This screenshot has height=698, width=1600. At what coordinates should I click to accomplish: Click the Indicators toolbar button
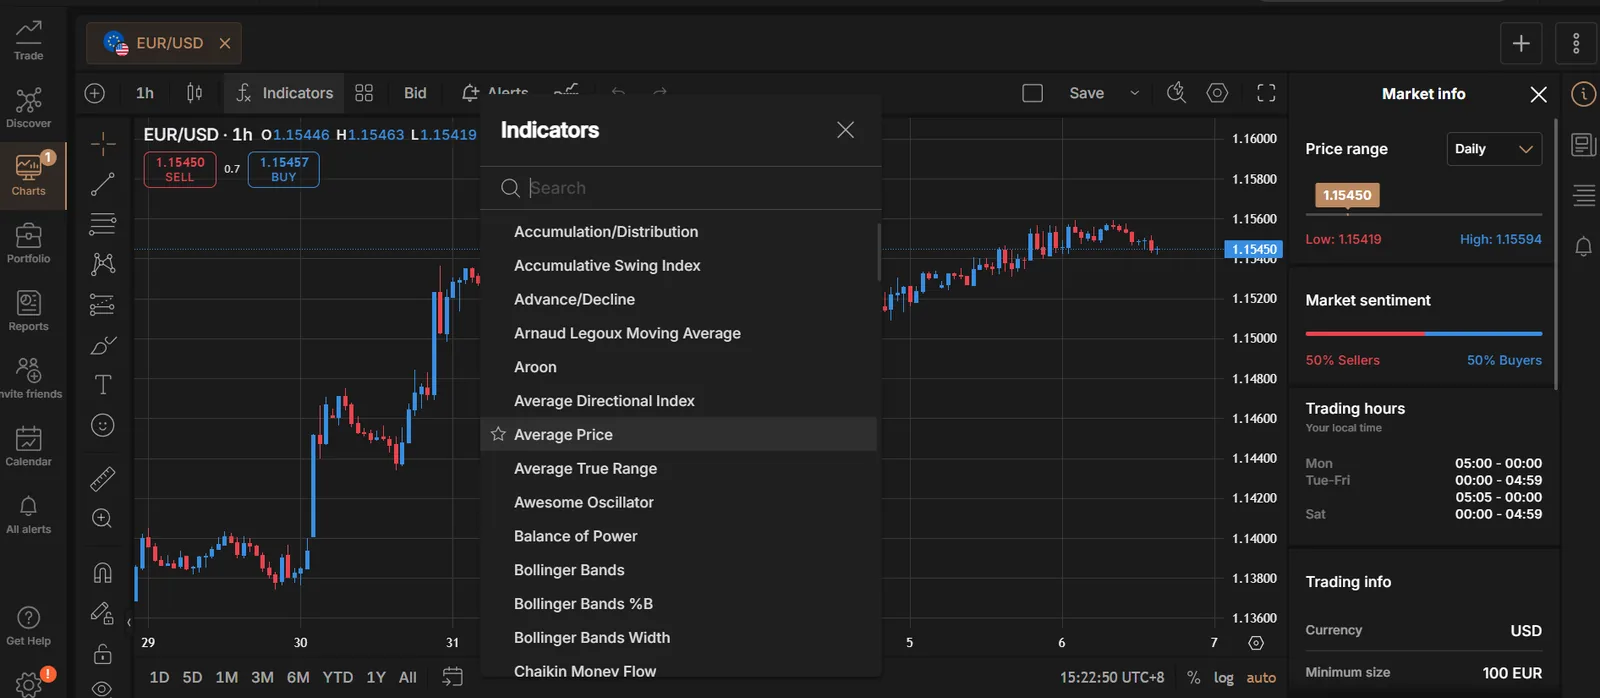pos(284,93)
